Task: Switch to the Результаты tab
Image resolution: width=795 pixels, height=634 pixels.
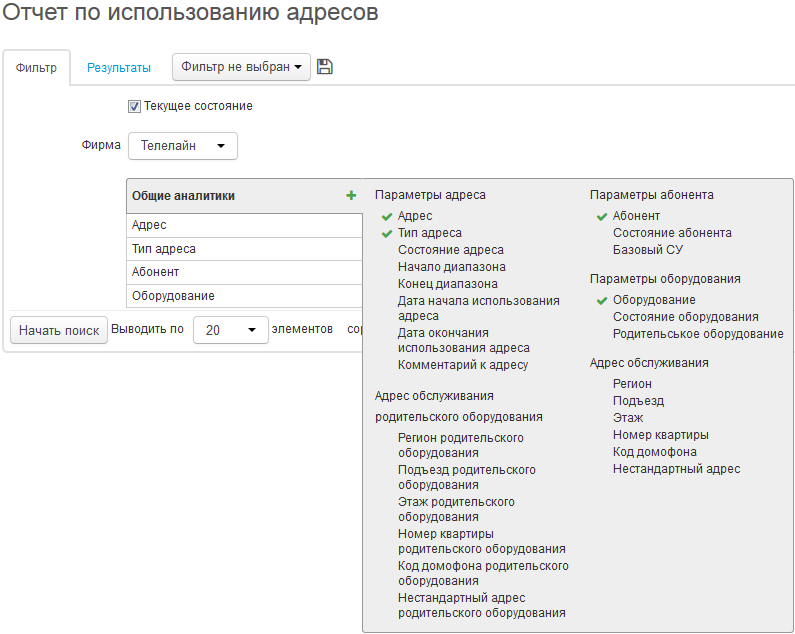Action: (119, 68)
